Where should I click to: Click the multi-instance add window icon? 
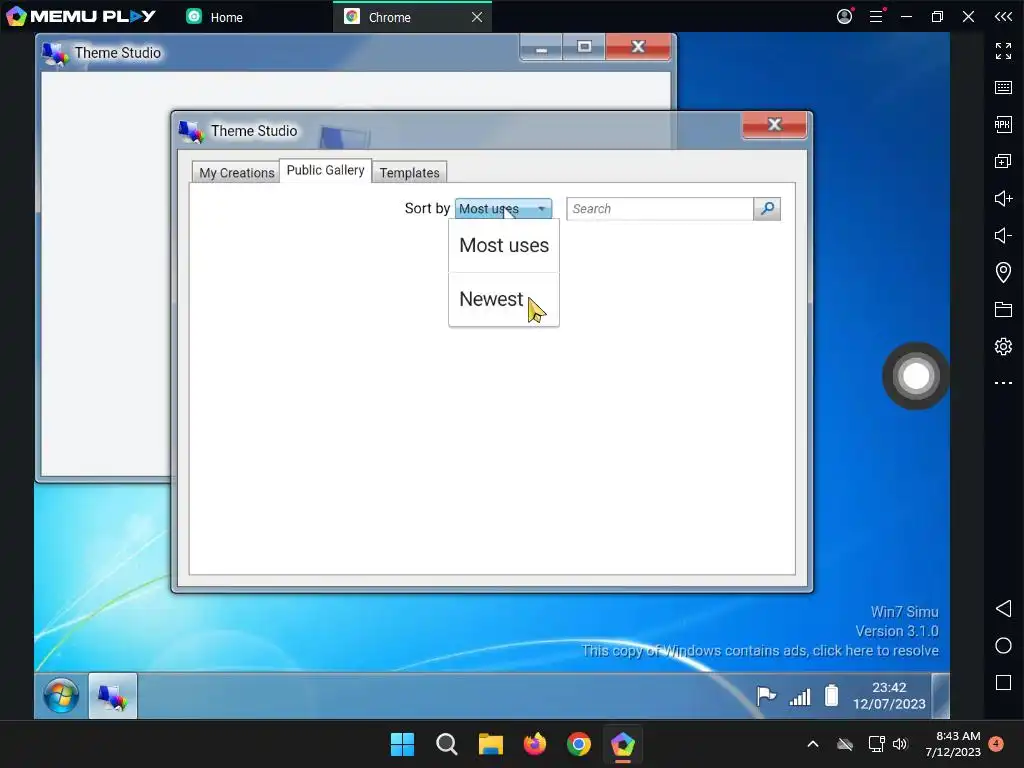coord(1003,161)
